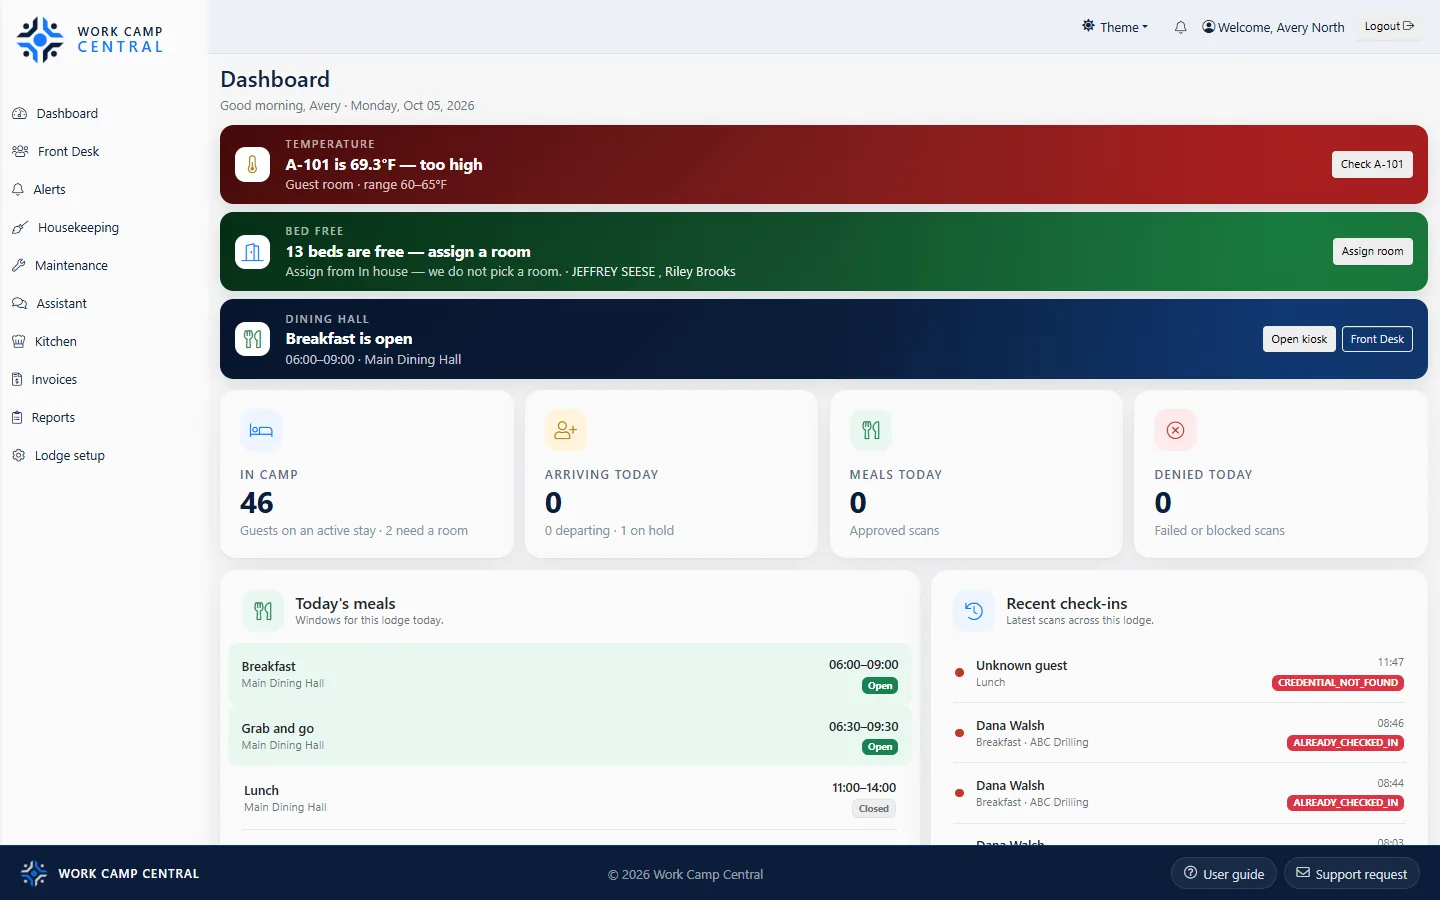Click the Housekeeping broom icon

(x=19, y=227)
